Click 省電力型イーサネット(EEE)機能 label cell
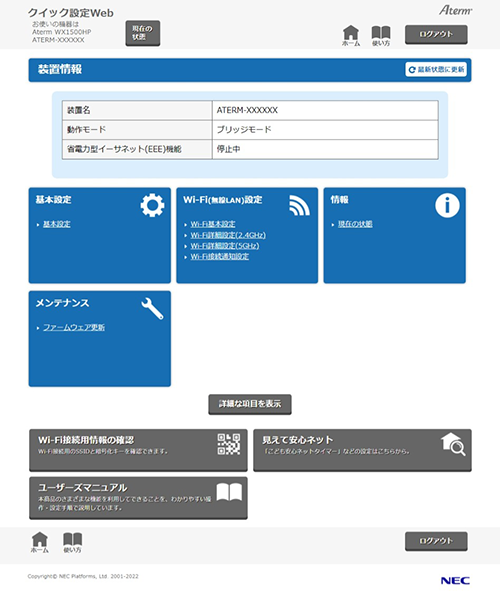500x596 pixels. pos(137,149)
